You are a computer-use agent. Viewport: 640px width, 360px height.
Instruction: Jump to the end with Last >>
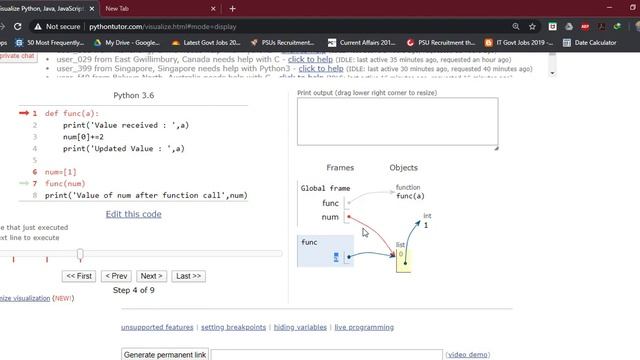pyautogui.click(x=188, y=276)
